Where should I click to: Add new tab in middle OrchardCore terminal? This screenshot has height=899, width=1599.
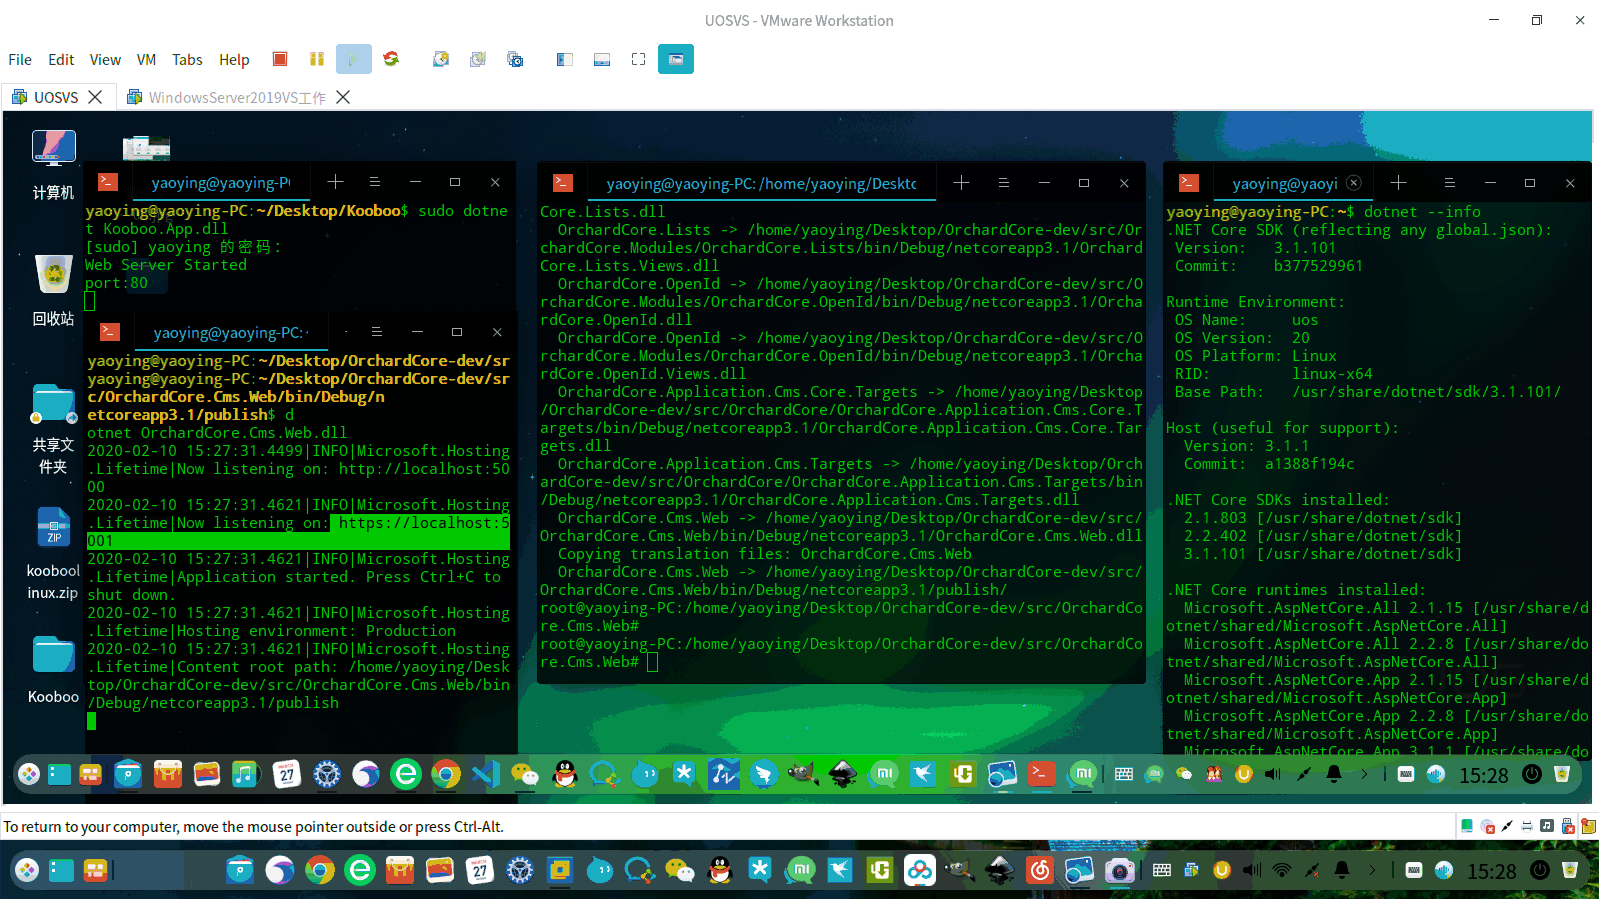tap(961, 183)
